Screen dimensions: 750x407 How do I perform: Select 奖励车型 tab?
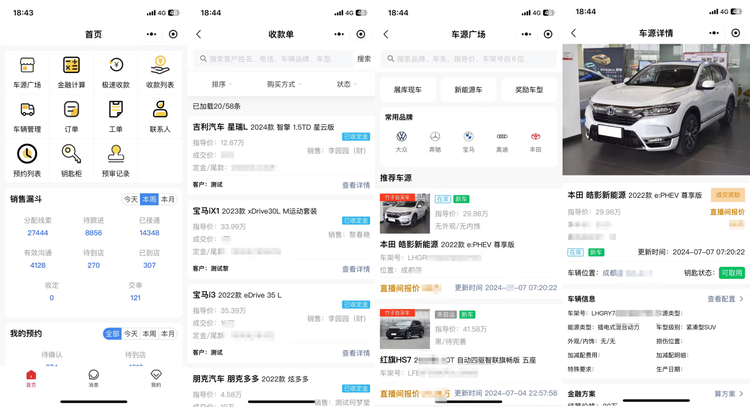[529, 89]
